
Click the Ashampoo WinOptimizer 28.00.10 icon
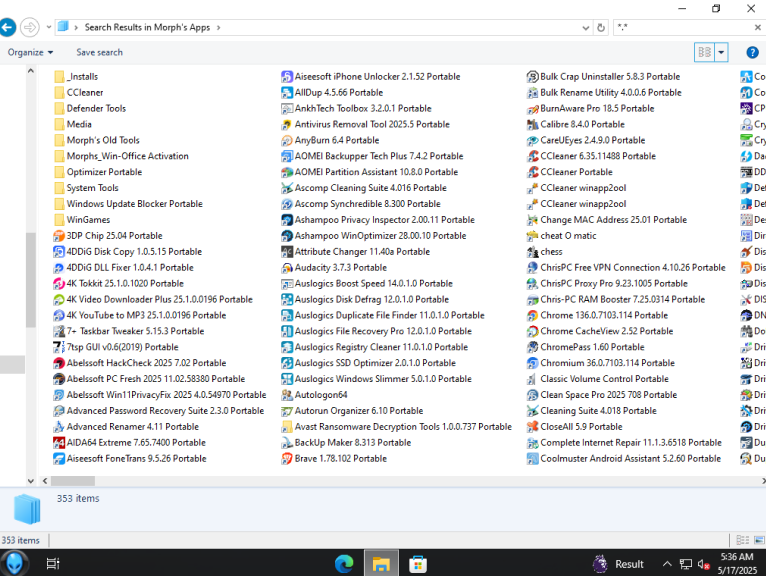click(287, 236)
